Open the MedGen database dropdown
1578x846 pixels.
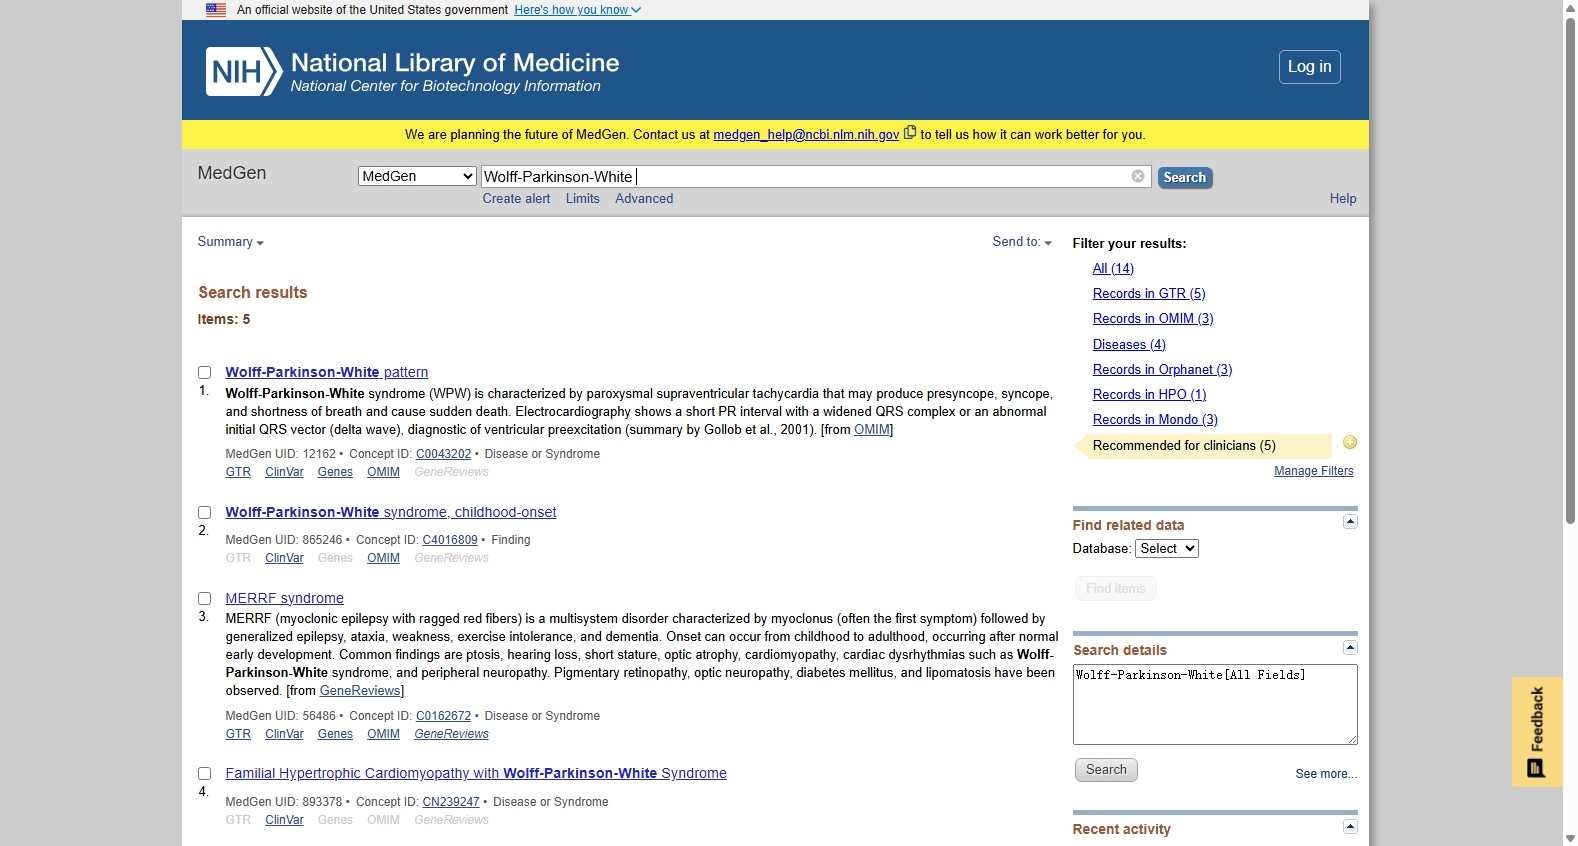417,176
